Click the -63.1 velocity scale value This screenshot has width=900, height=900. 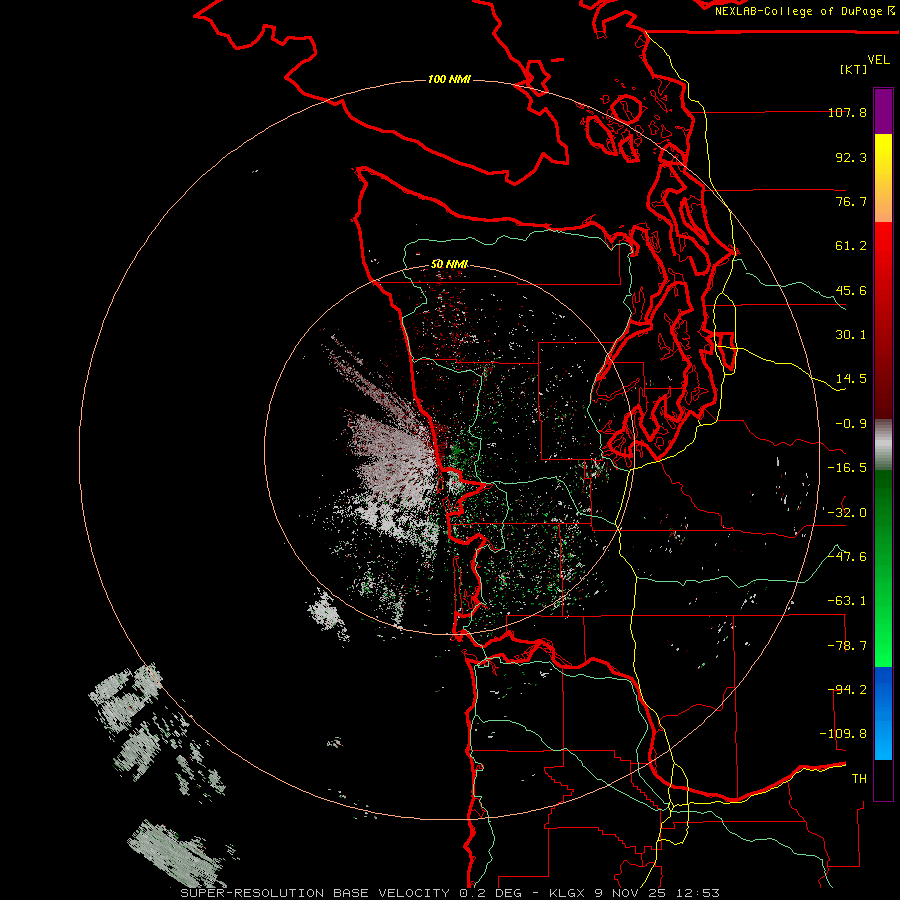[x=847, y=601]
